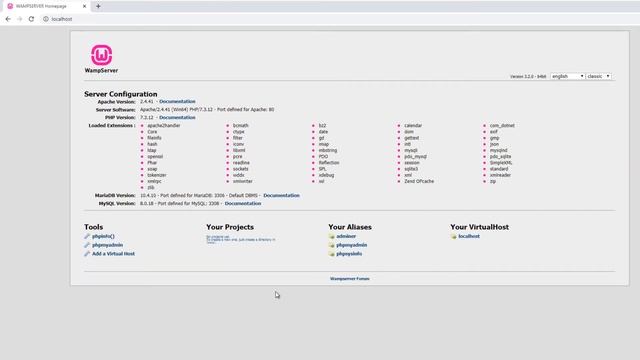The height and width of the screenshot is (360, 640).
Task: Click the zlib extension entry
Action: click(x=151, y=187)
